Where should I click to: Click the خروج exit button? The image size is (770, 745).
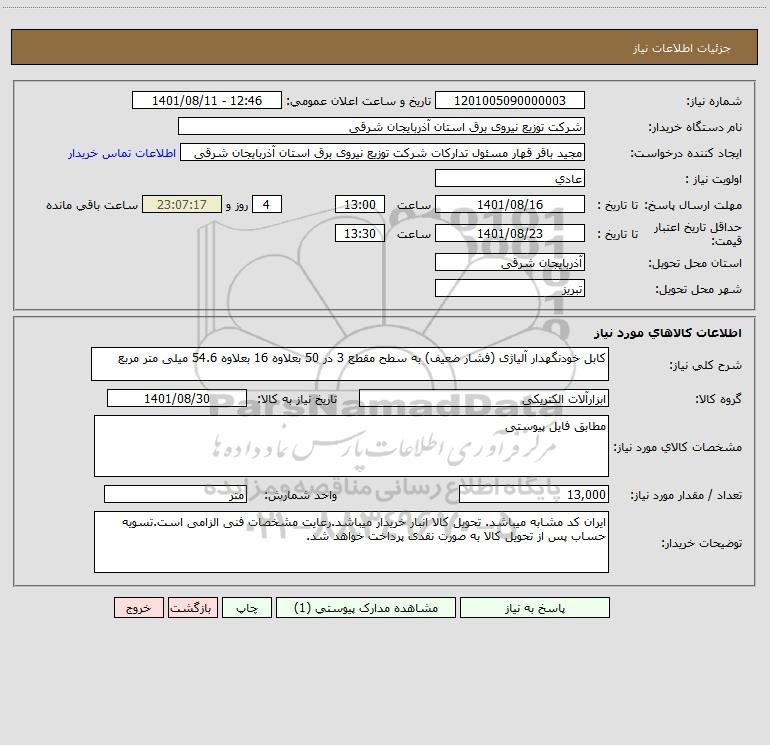[x=138, y=607]
